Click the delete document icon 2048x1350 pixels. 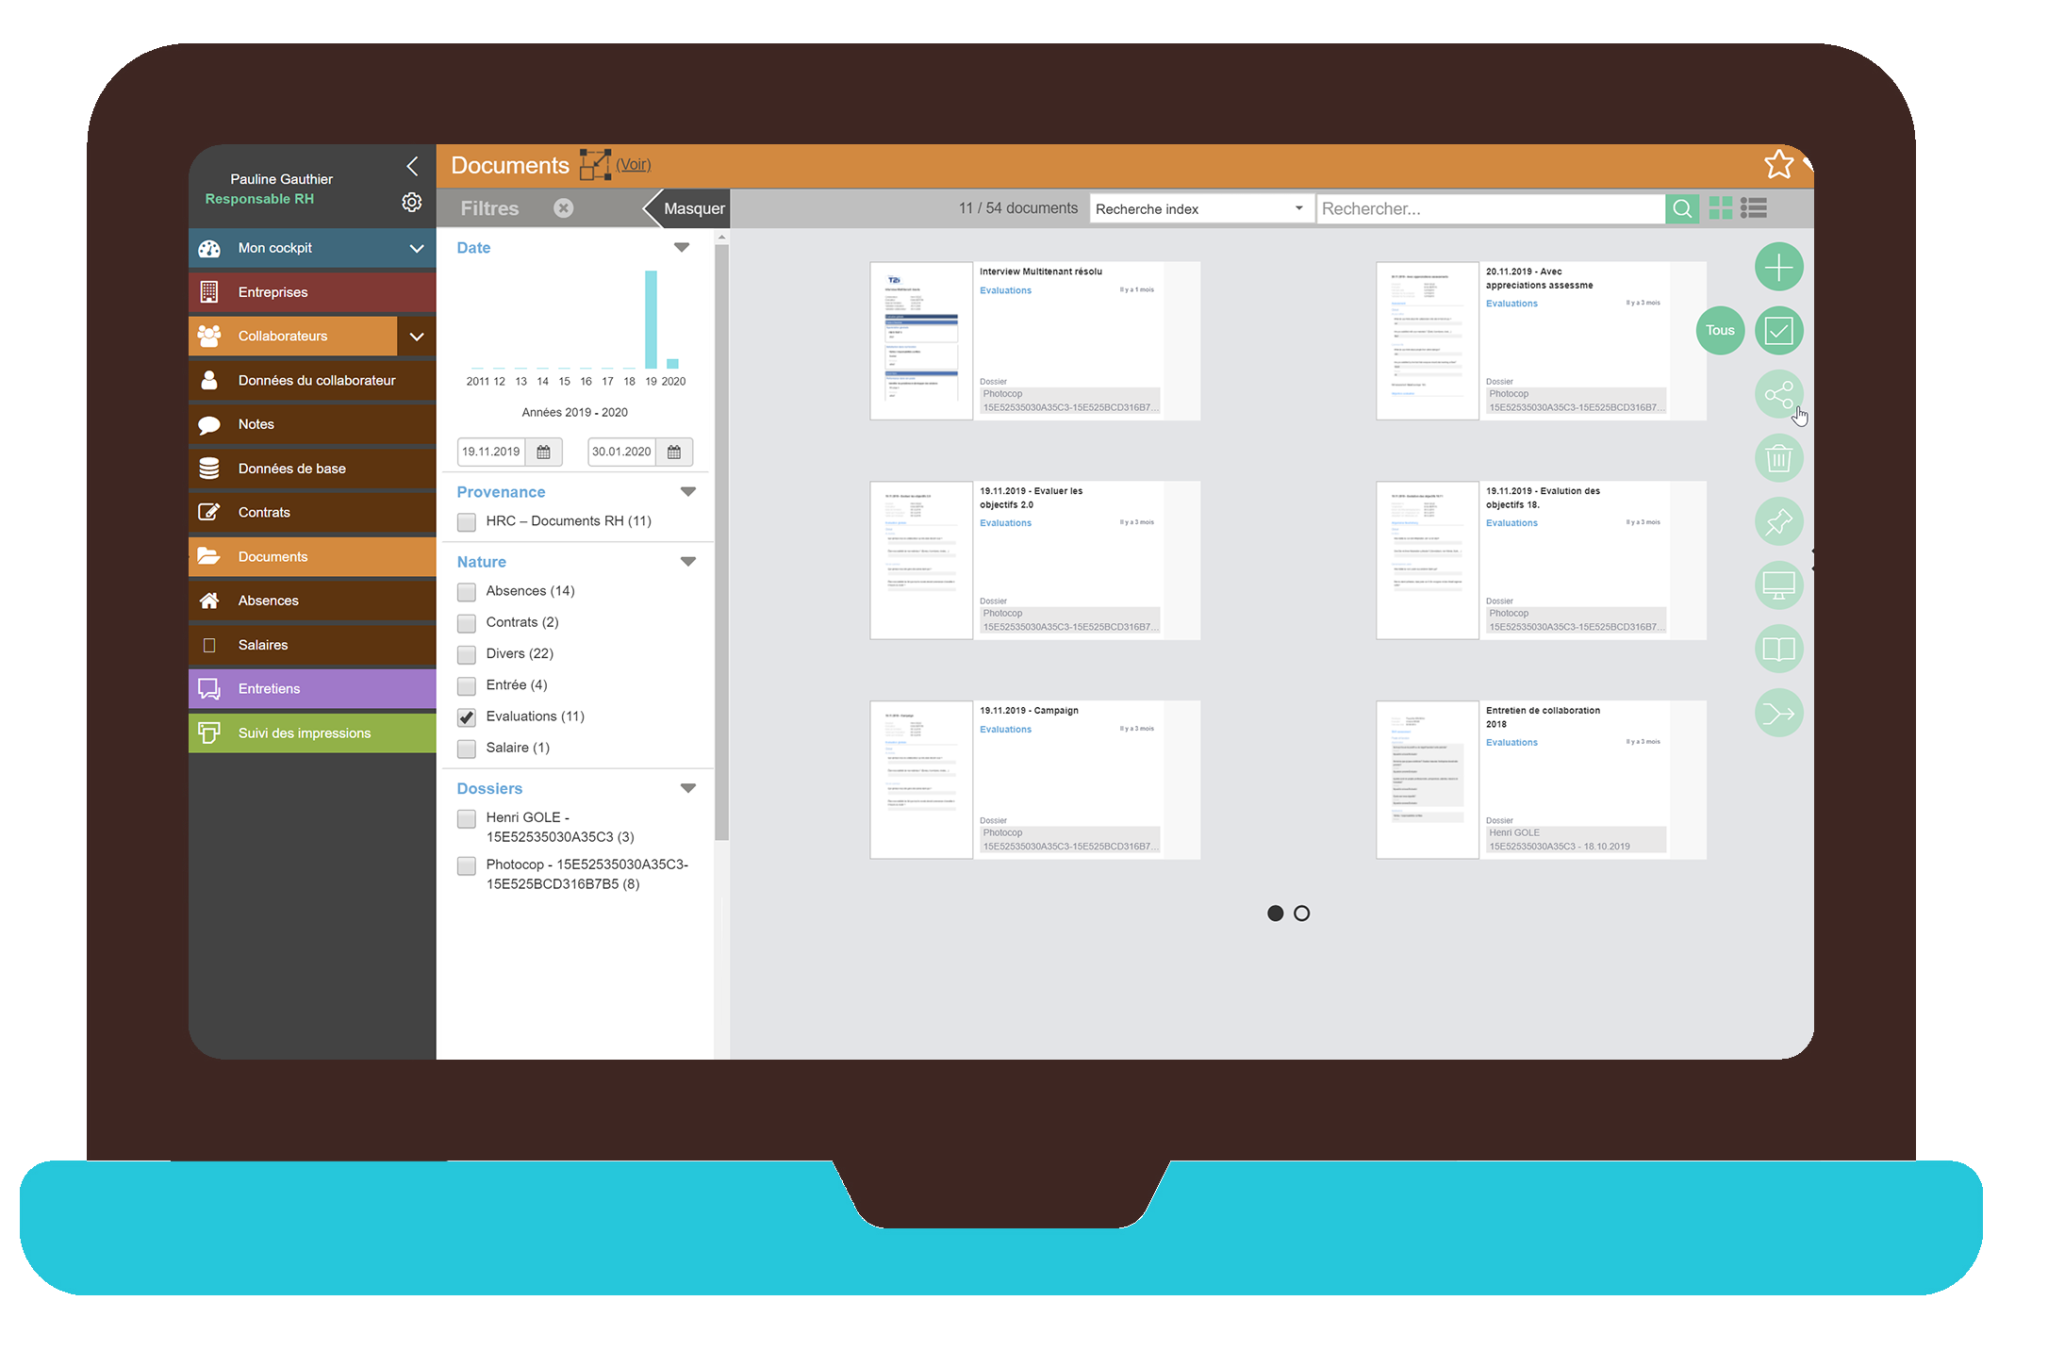pyautogui.click(x=1777, y=460)
